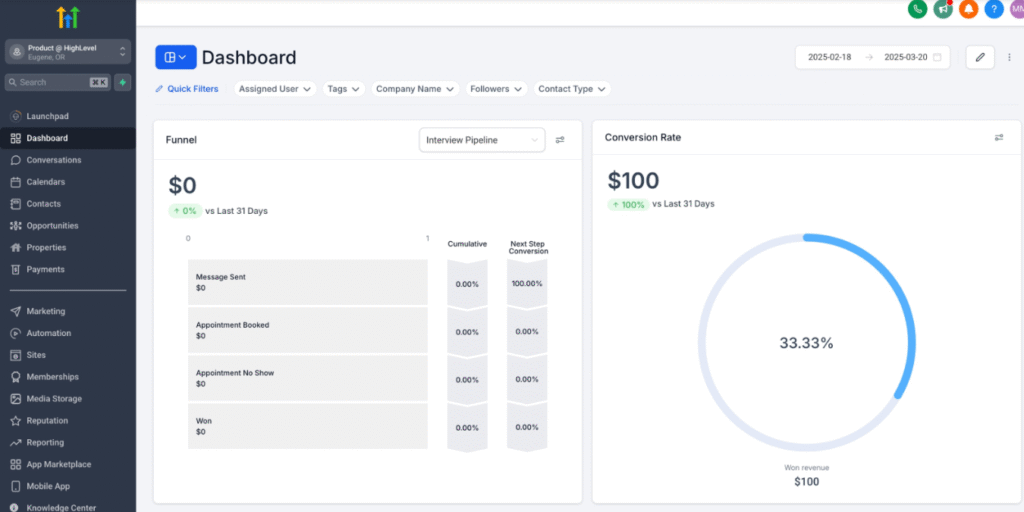
Task: Open Mobile App in sidebar
Action: coord(68,487)
